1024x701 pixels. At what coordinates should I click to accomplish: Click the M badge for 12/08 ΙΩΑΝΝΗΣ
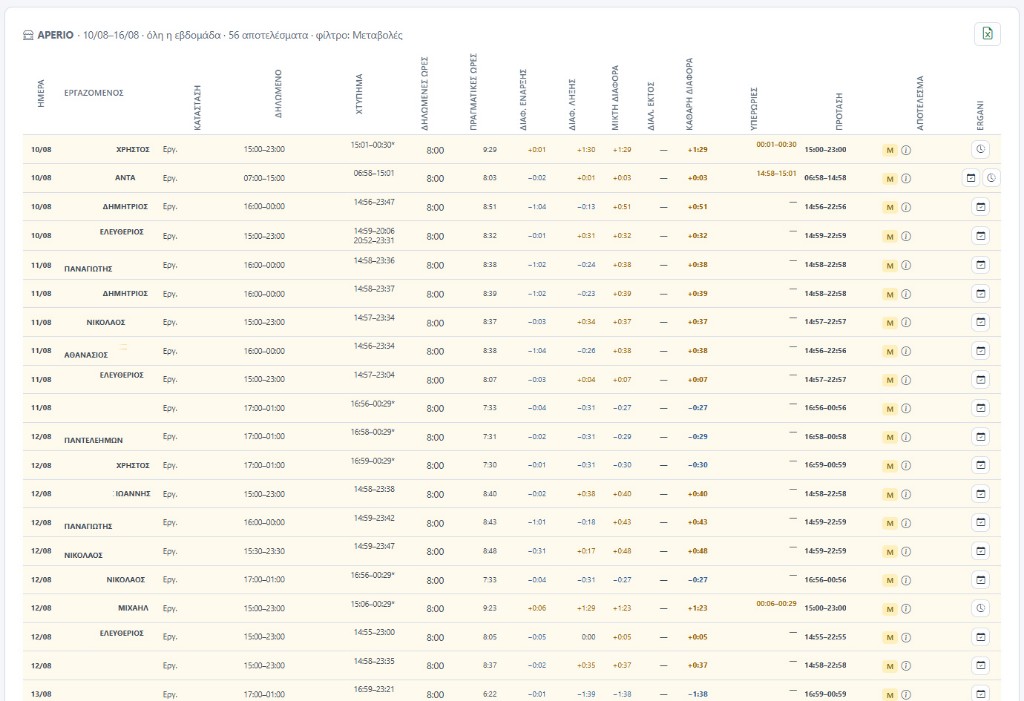point(889,495)
